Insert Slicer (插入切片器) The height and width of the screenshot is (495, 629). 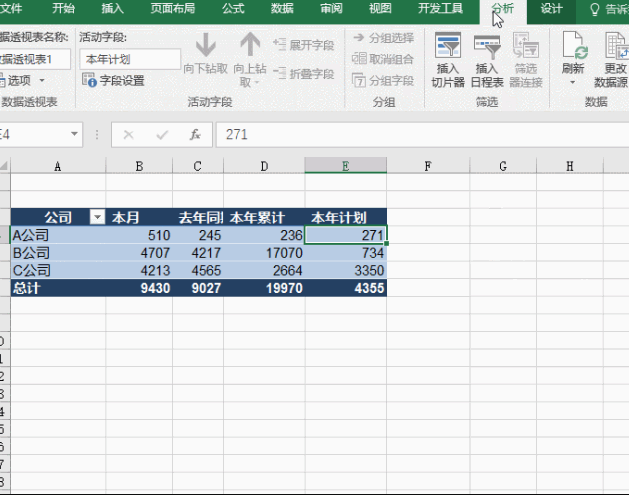448,60
